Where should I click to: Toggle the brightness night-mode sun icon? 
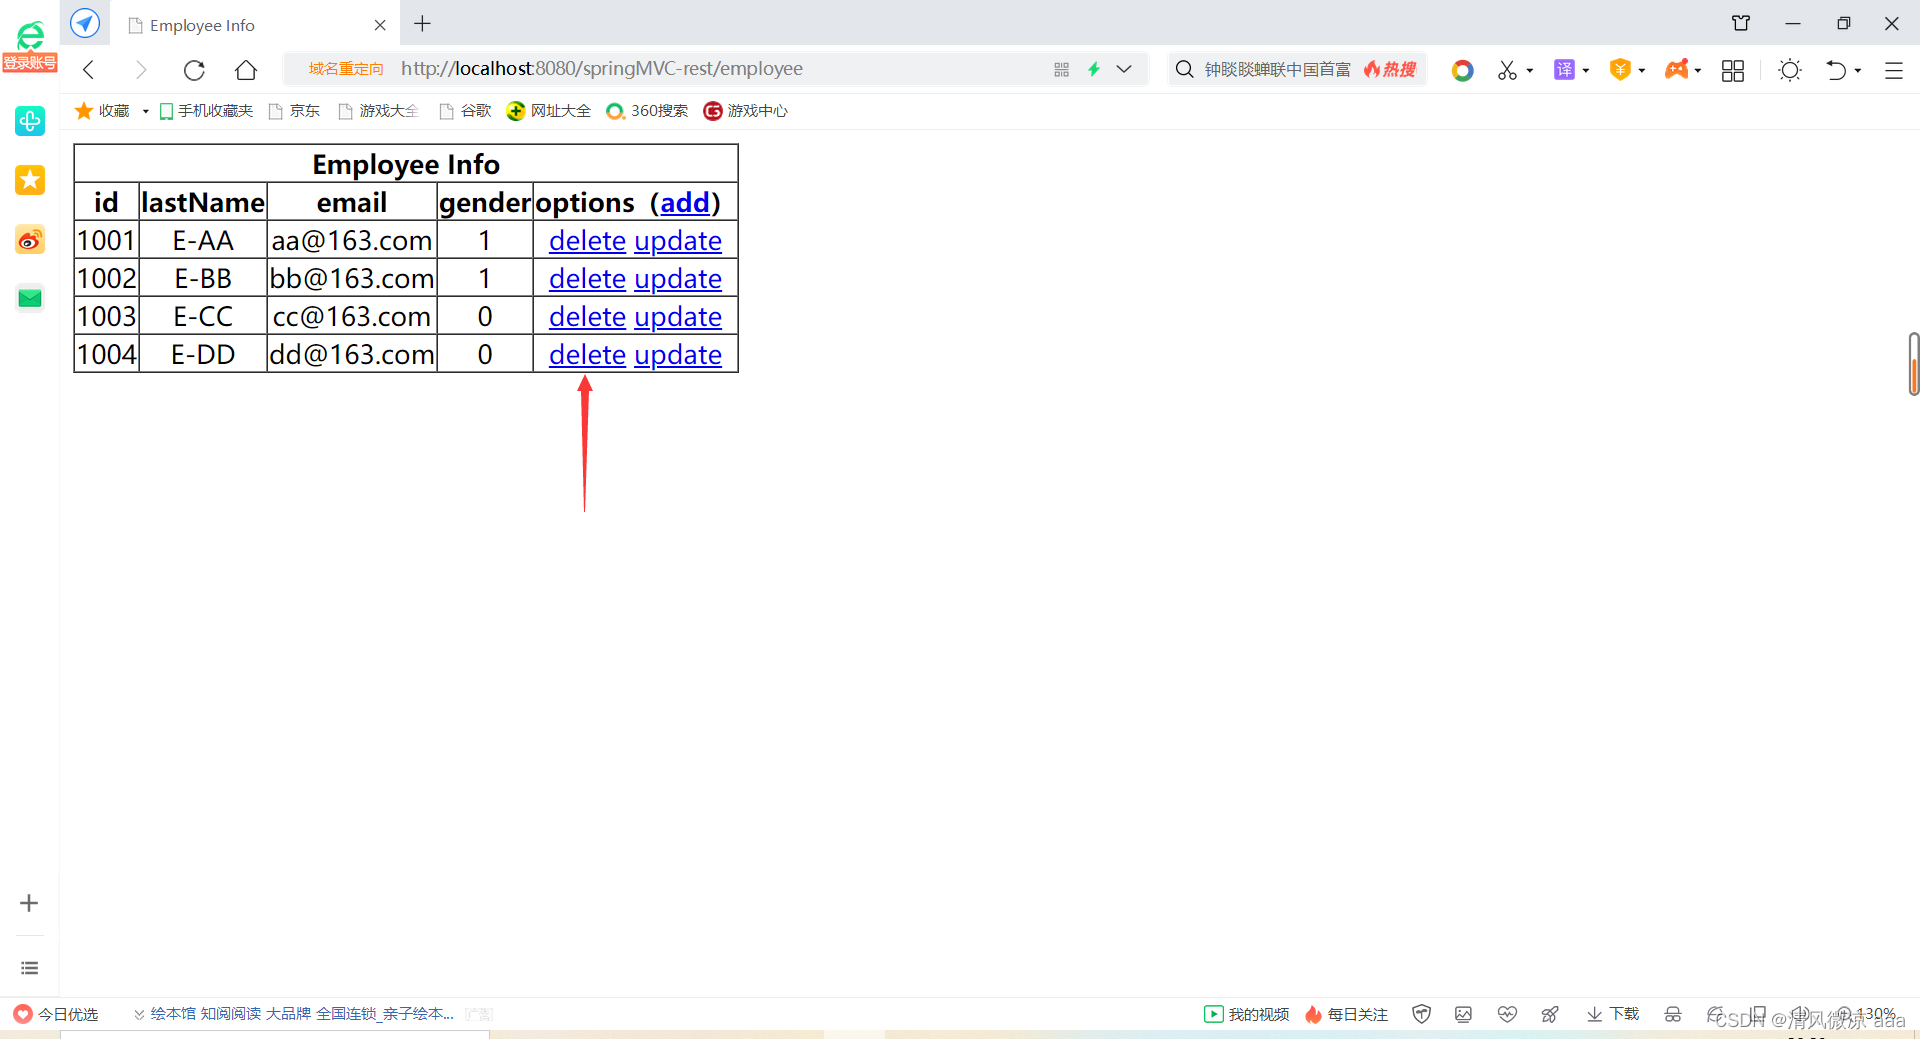coord(1790,70)
